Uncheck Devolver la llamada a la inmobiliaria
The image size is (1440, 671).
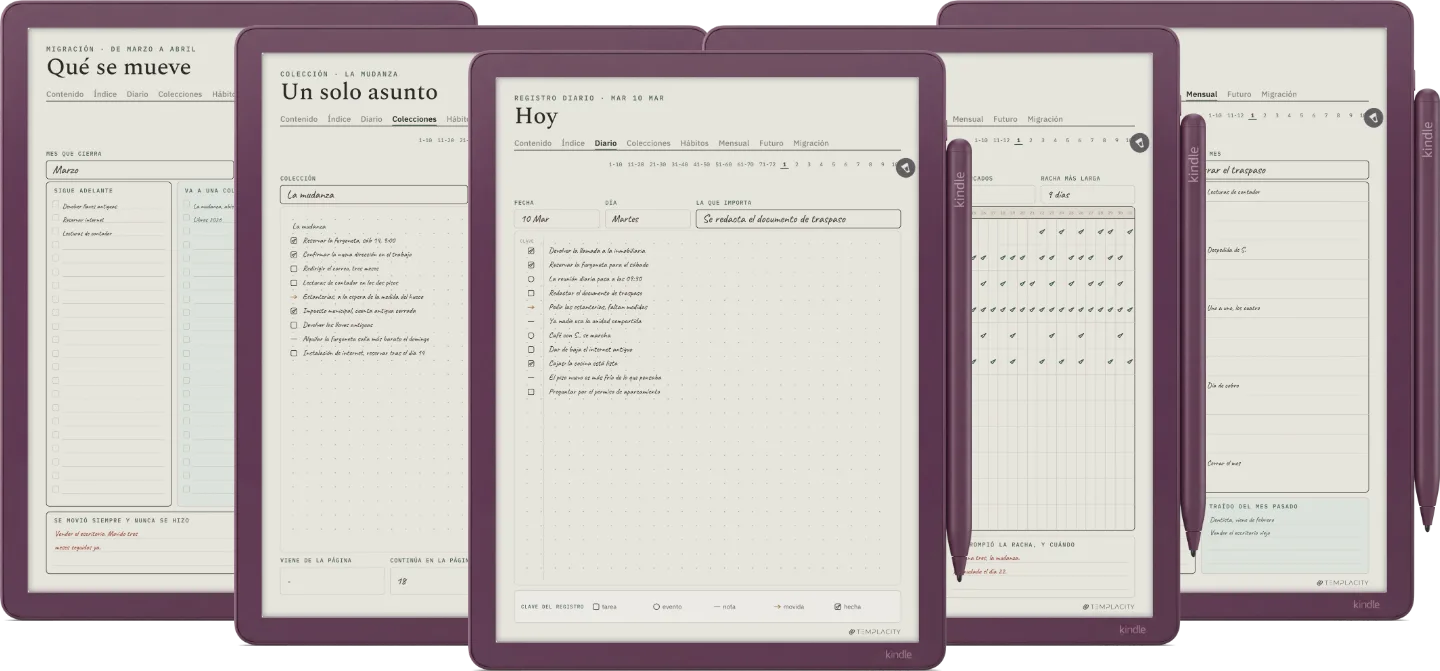click(x=531, y=250)
